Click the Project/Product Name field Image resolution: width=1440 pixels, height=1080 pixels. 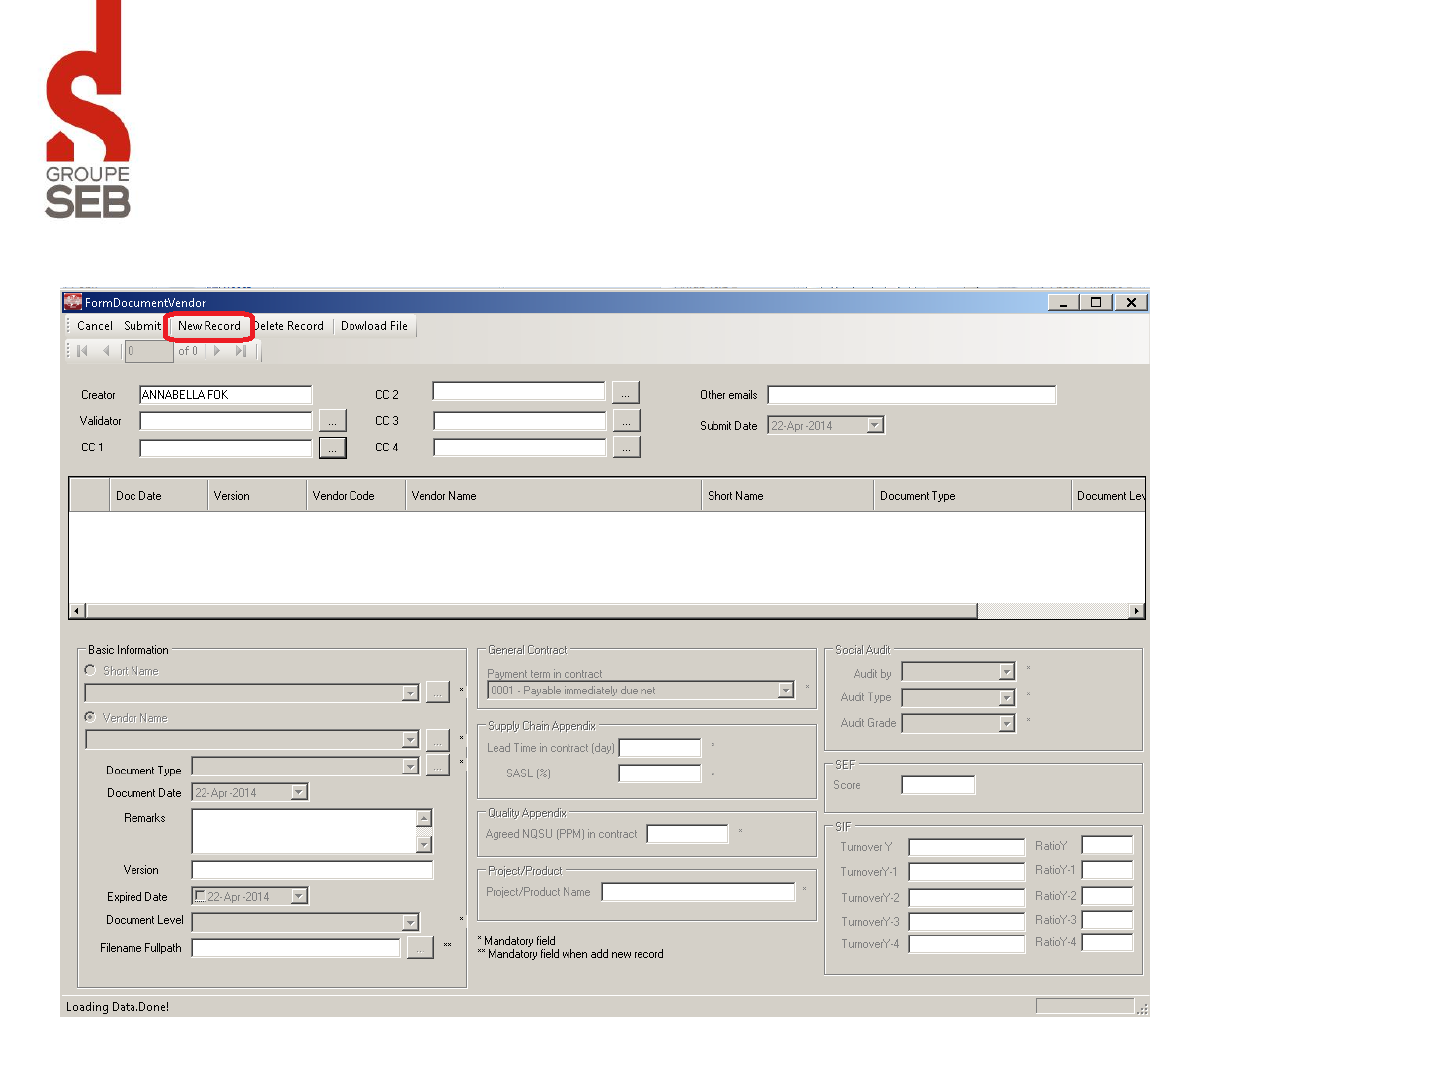click(698, 892)
